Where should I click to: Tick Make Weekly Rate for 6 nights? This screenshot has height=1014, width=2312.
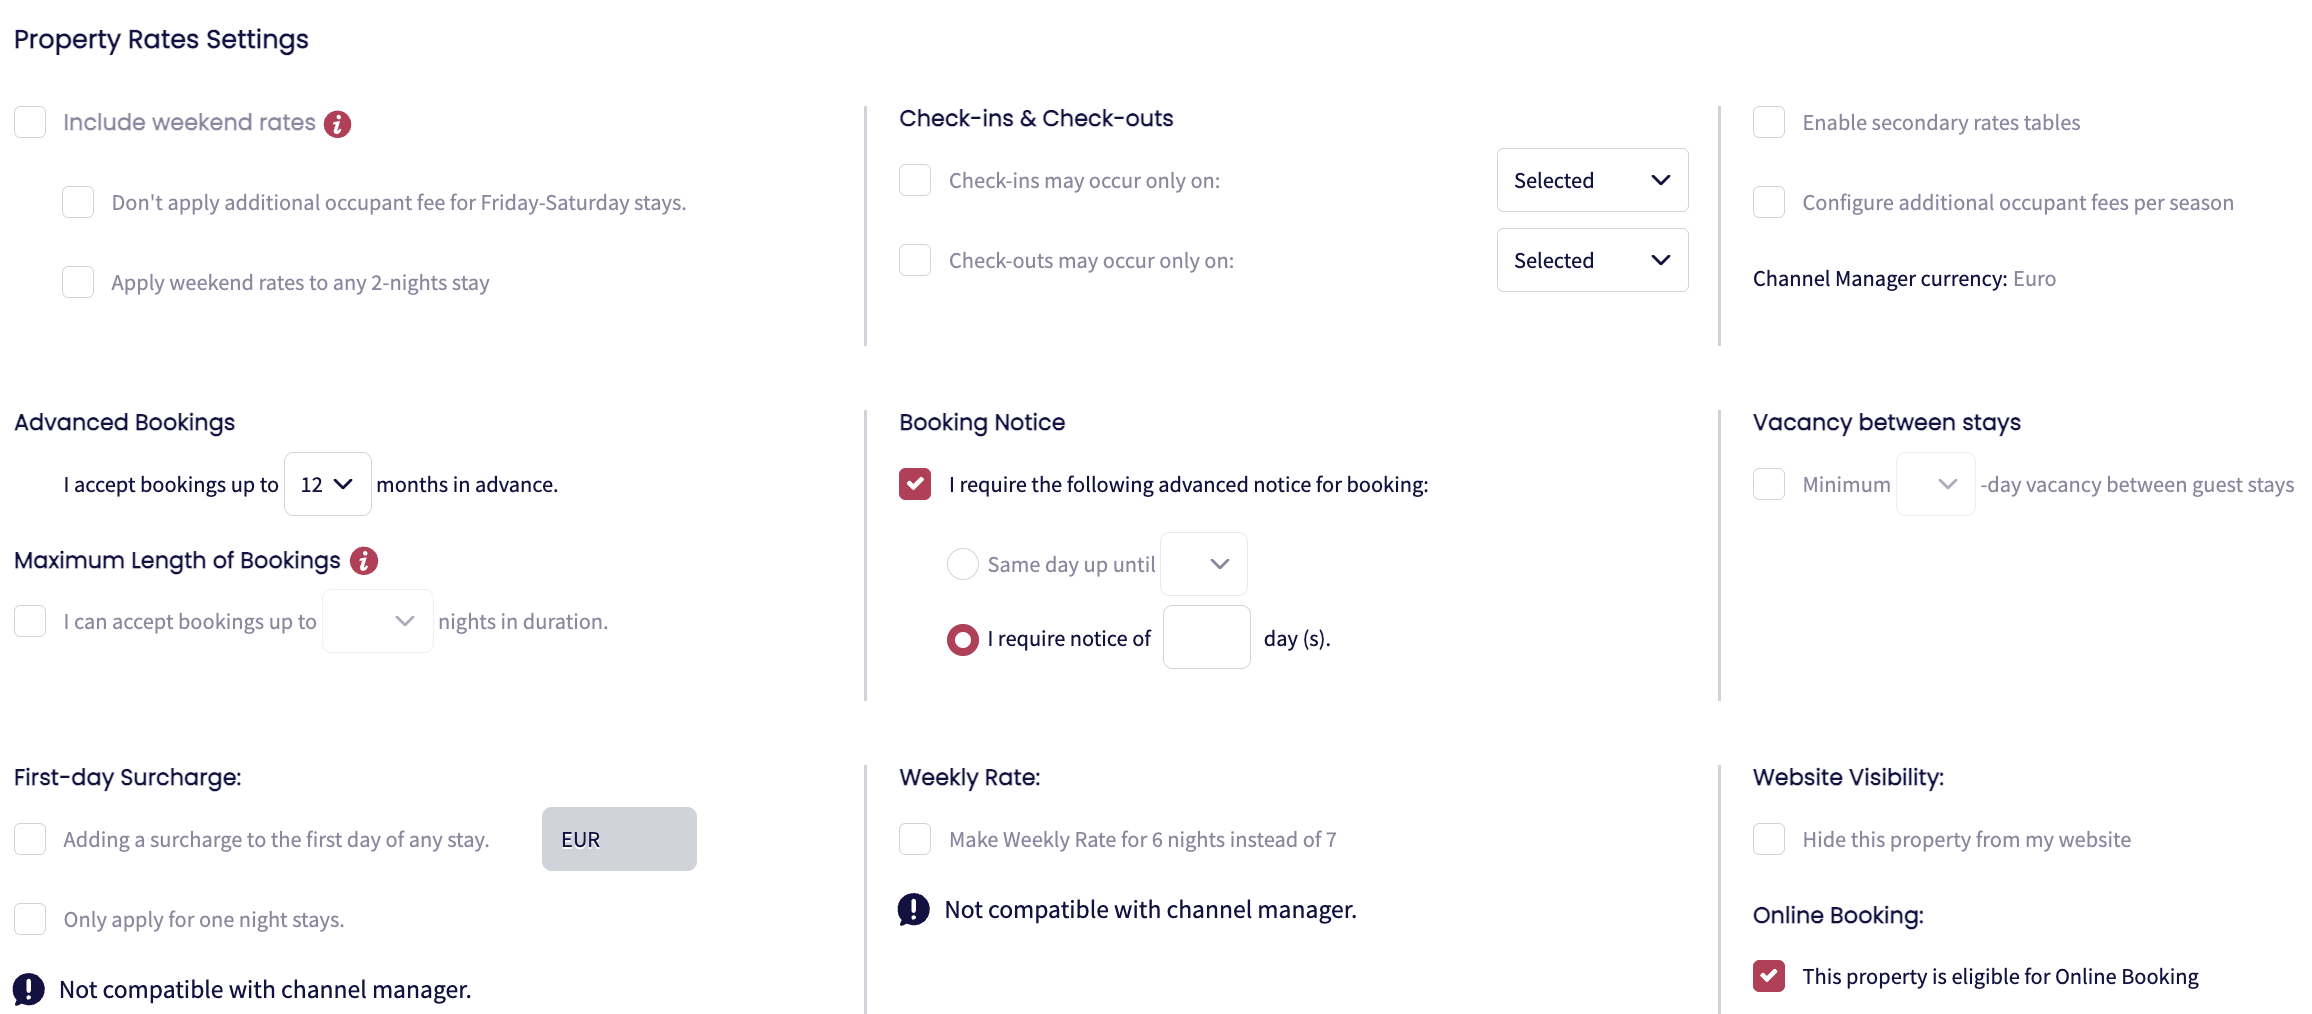[915, 839]
